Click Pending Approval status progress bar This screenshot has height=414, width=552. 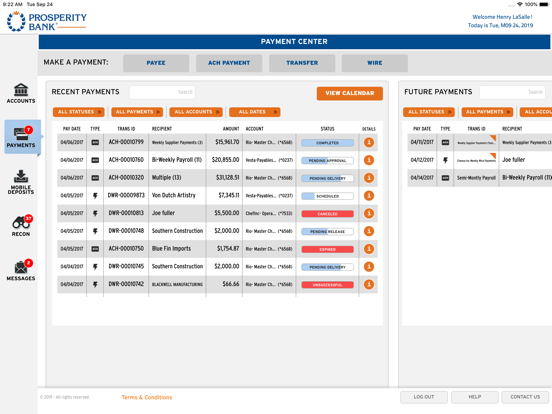(327, 161)
